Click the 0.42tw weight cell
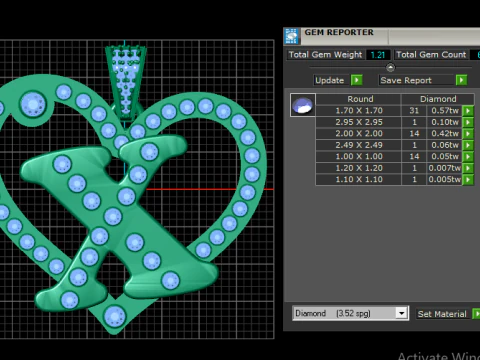The image size is (480, 360). (x=445, y=134)
